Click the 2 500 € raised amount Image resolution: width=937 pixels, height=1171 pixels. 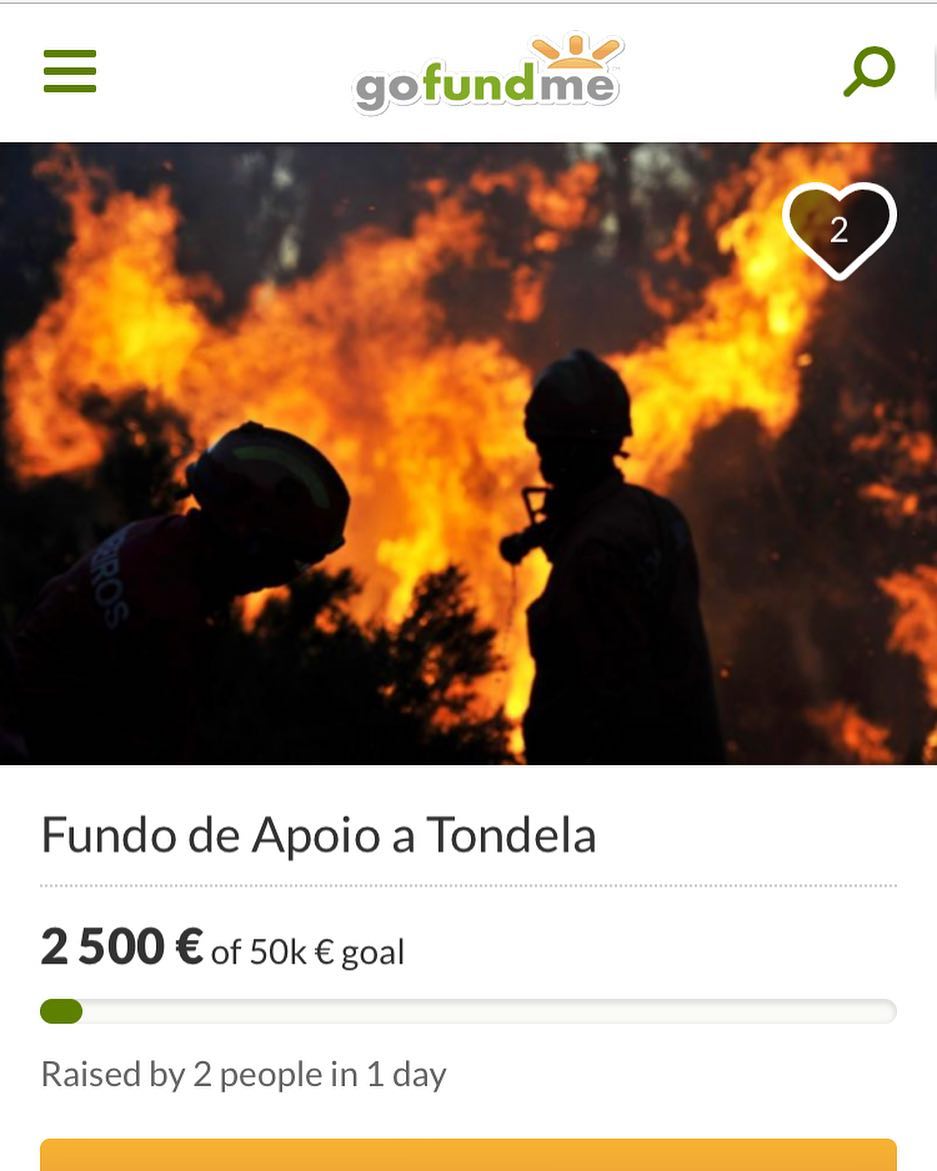click(122, 947)
